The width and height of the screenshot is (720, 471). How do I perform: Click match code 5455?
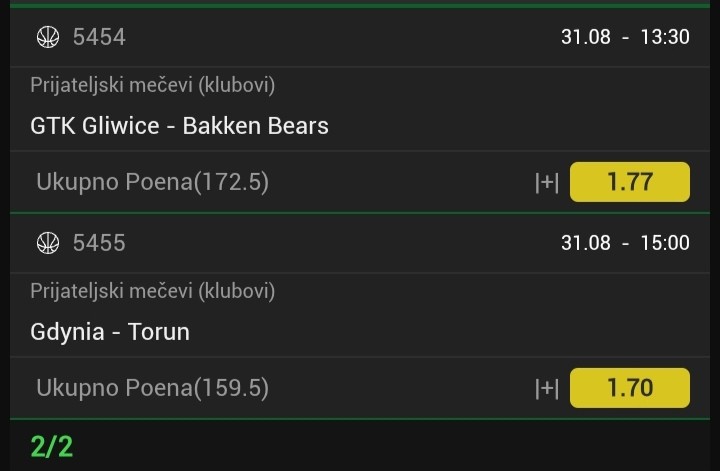(99, 243)
